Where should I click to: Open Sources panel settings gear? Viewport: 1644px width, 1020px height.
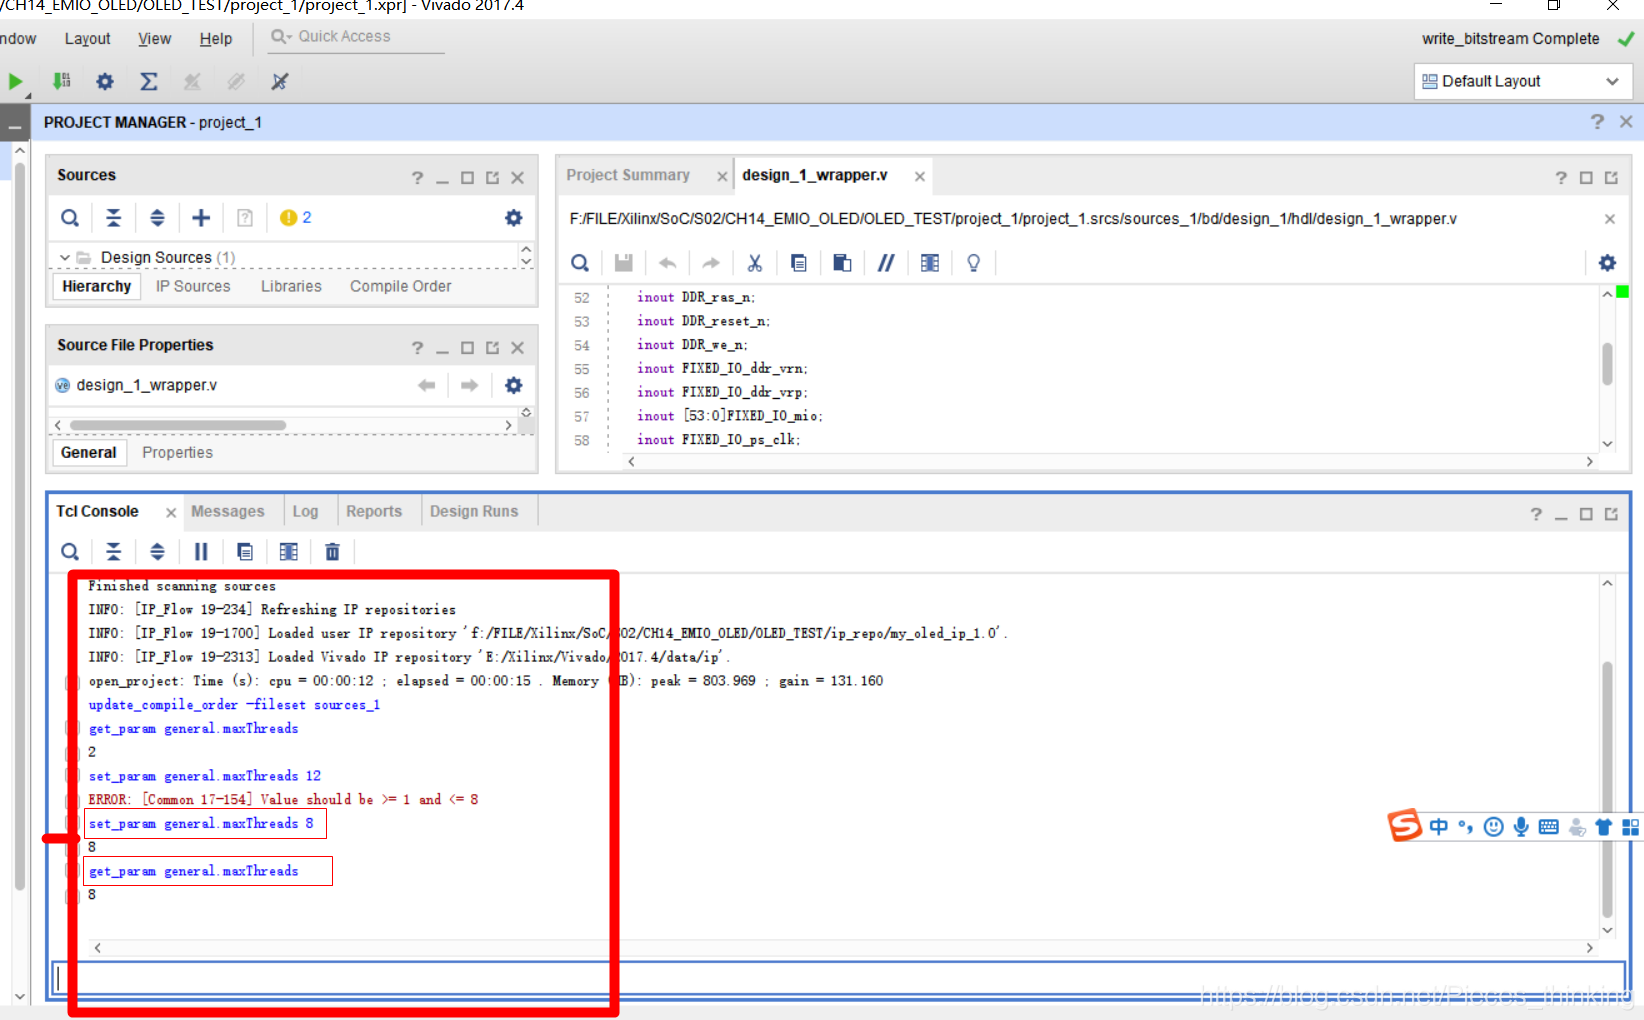tap(513, 218)
